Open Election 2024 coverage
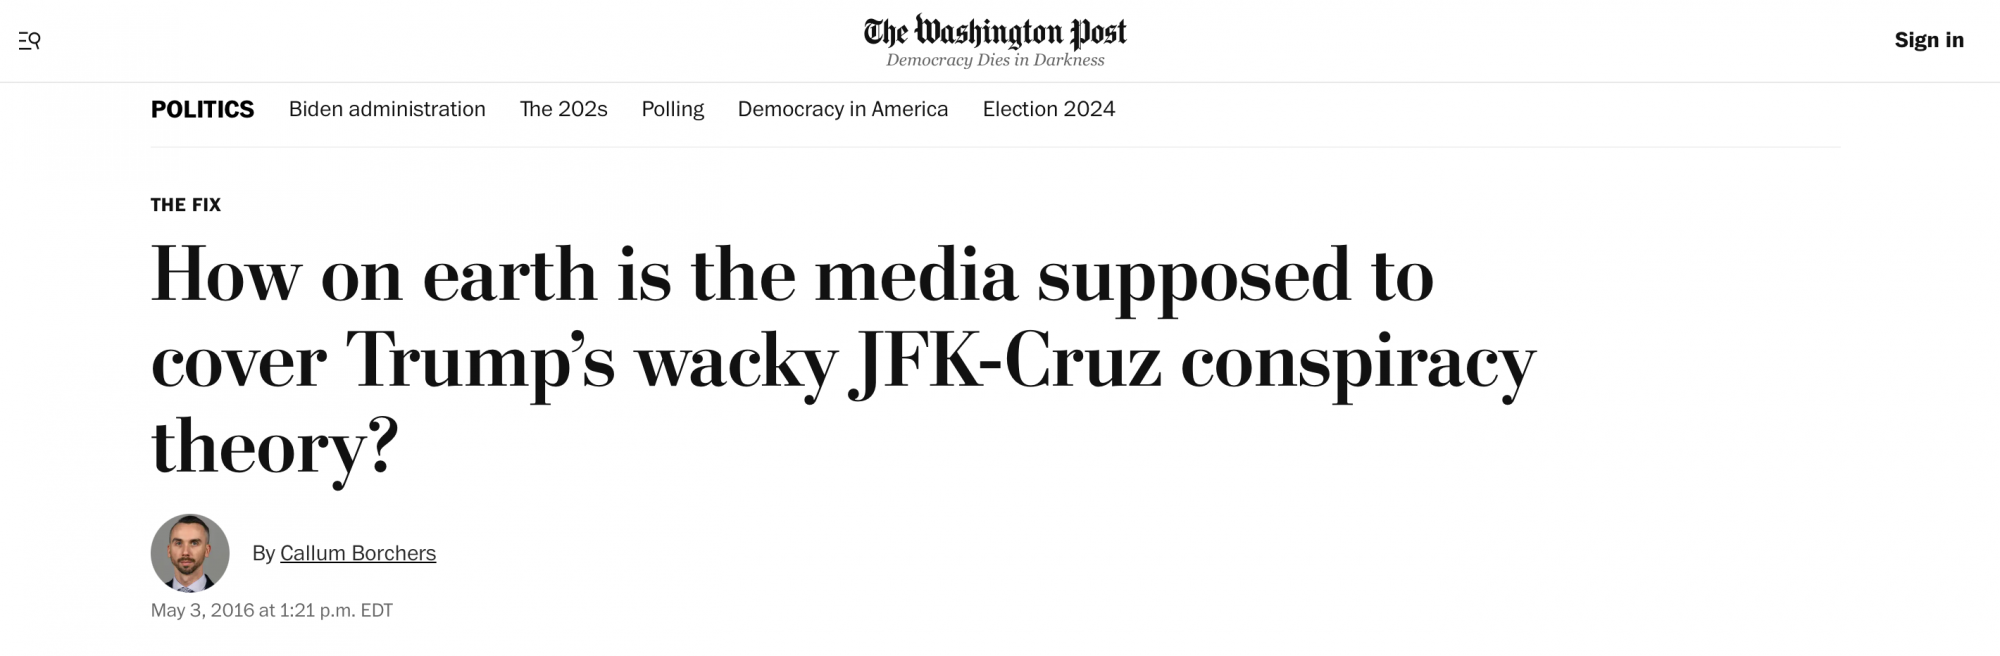Viewport: 2000px width, 656px height. point(1049,109)
